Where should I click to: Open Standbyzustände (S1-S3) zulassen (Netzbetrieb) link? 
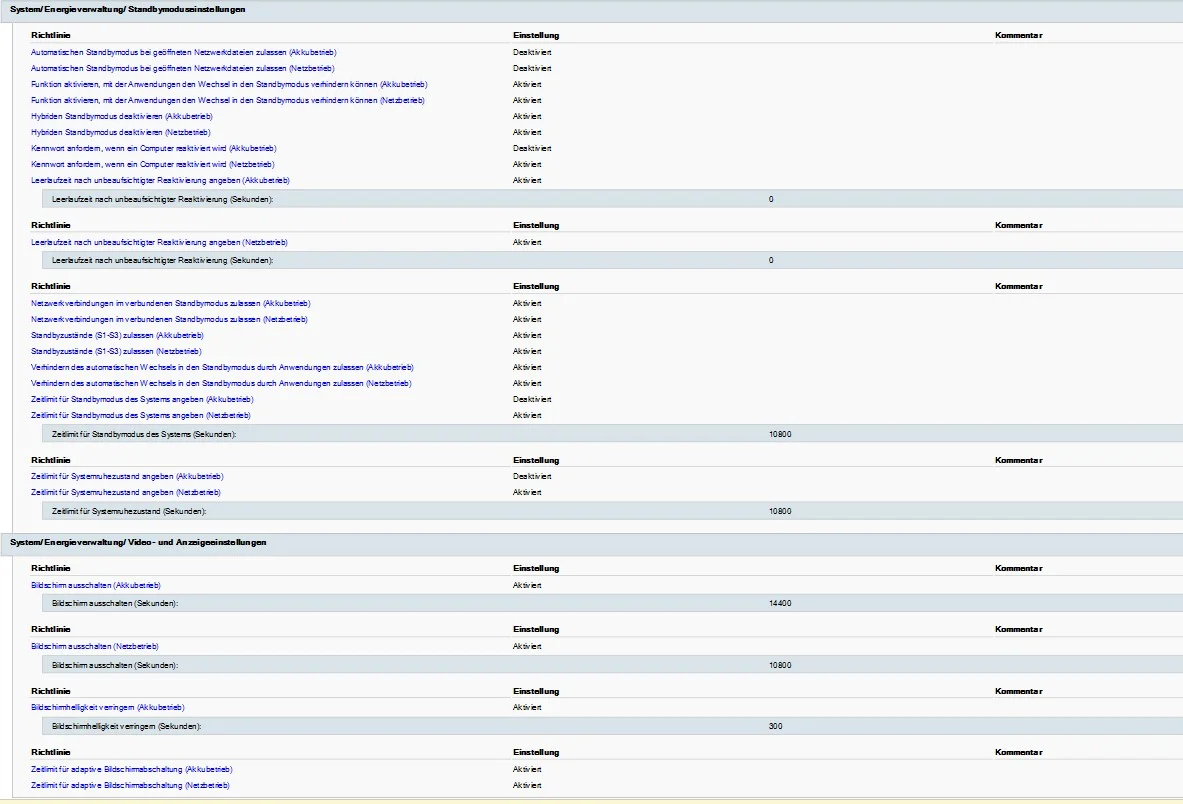click(116, 351)
